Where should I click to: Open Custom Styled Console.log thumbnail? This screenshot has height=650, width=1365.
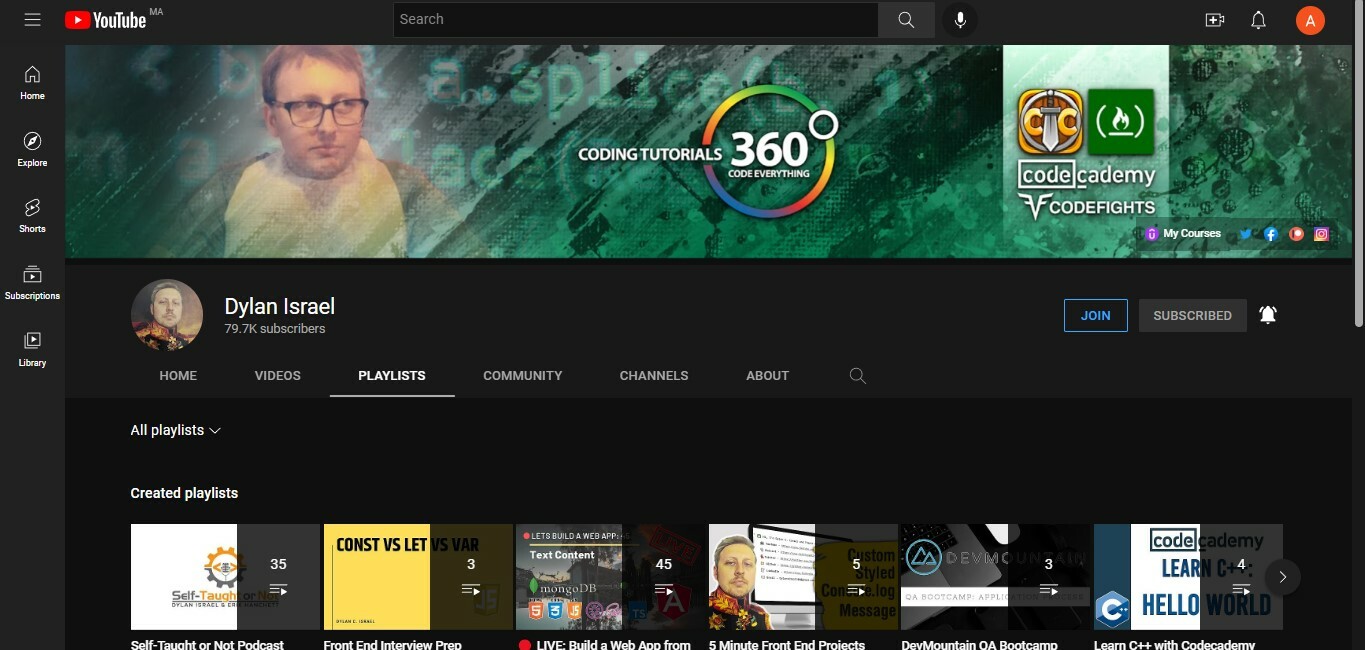pos(803,577)
